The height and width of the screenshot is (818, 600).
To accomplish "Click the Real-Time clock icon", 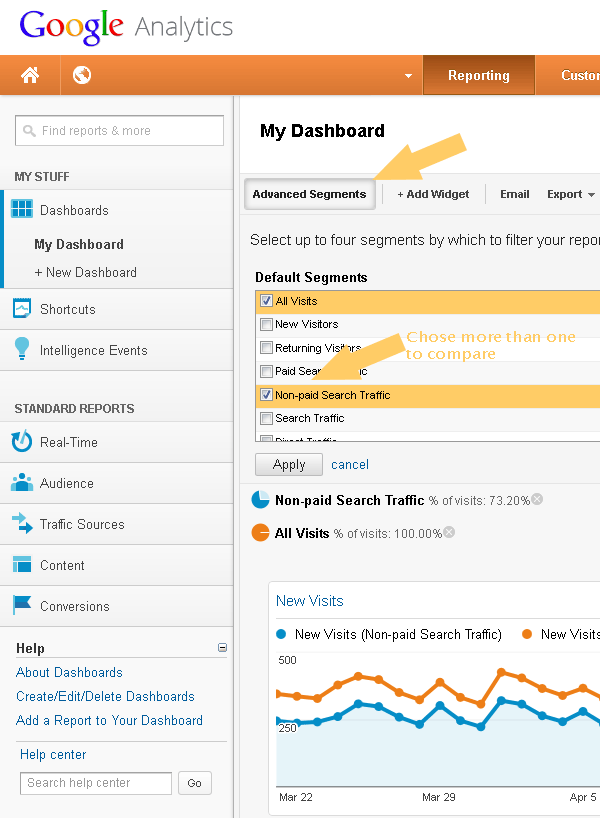I will [22, 441].
